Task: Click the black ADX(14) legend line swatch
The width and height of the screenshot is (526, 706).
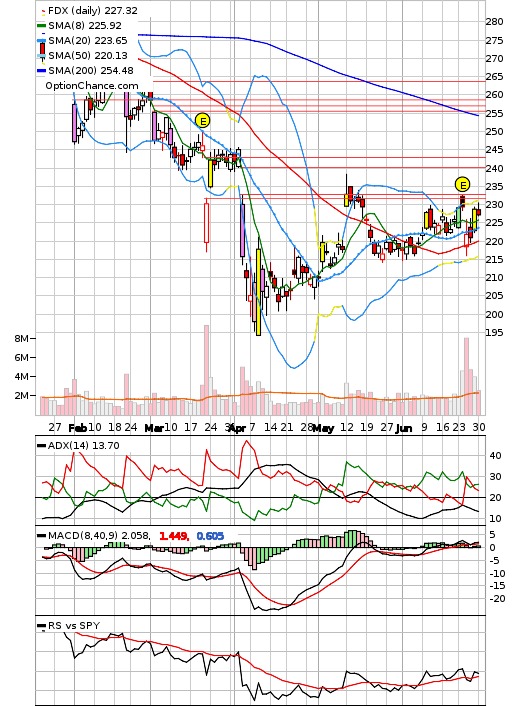Action: click(x=41, y=446)
